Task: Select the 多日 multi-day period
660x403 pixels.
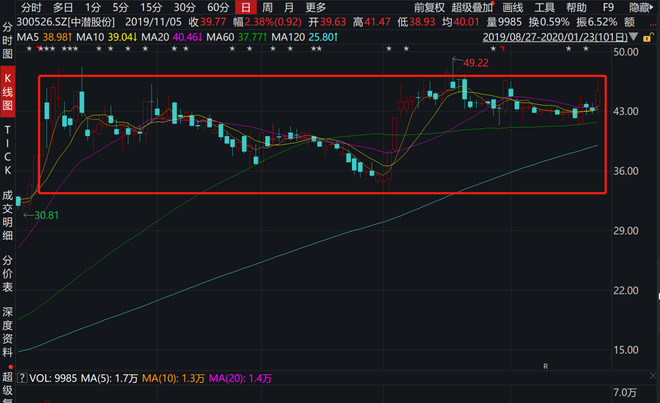Action: tap(63, 7)
